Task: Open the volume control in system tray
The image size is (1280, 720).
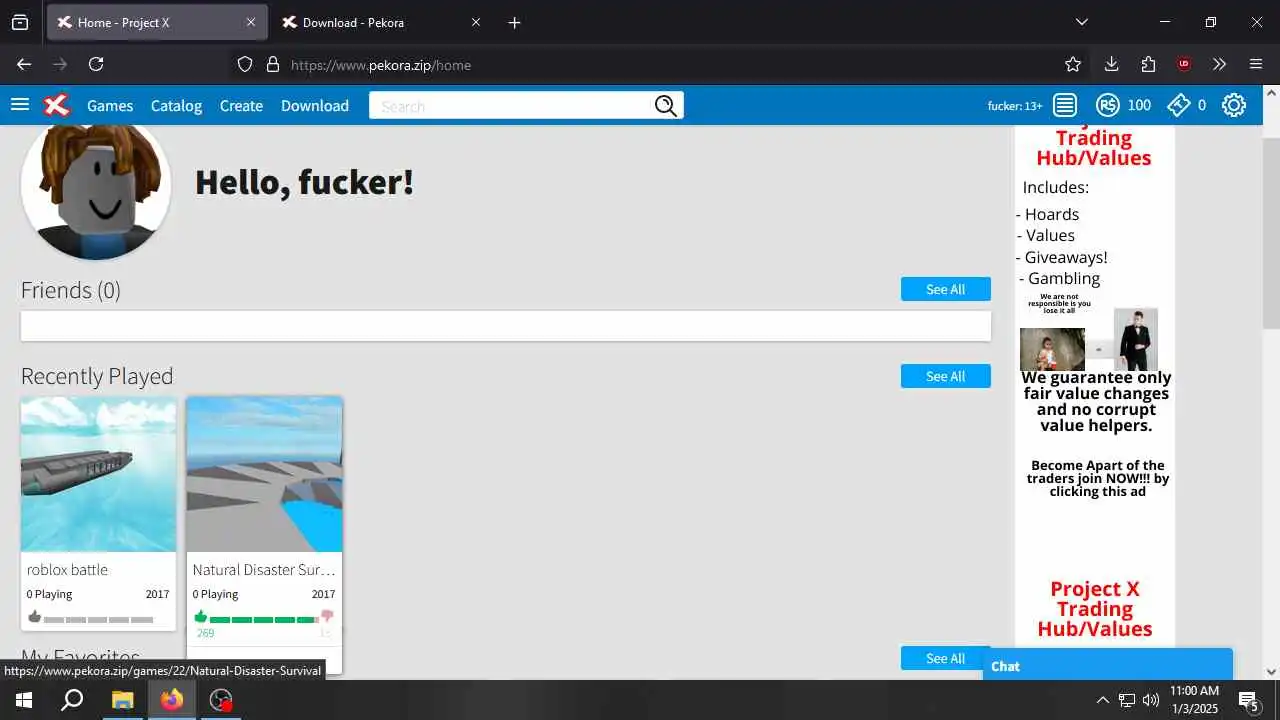Action: click(x=1151, y=700)
